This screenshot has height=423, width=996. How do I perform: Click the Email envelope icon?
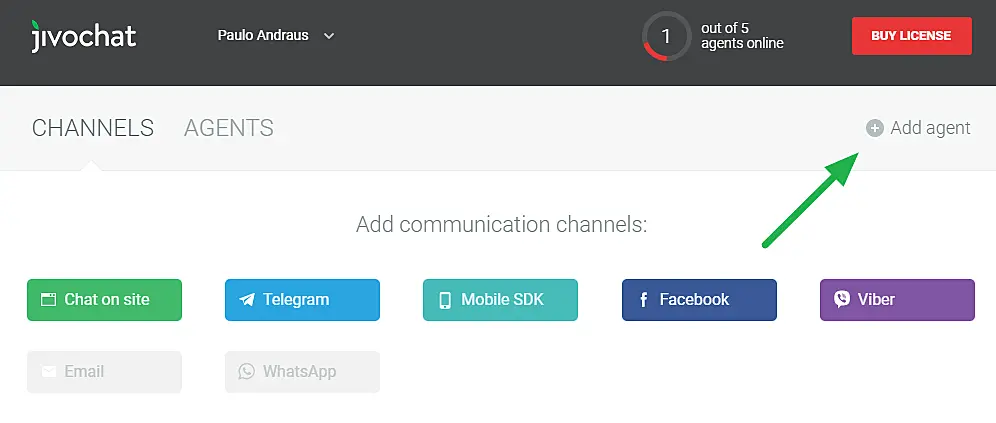[48, 371]
